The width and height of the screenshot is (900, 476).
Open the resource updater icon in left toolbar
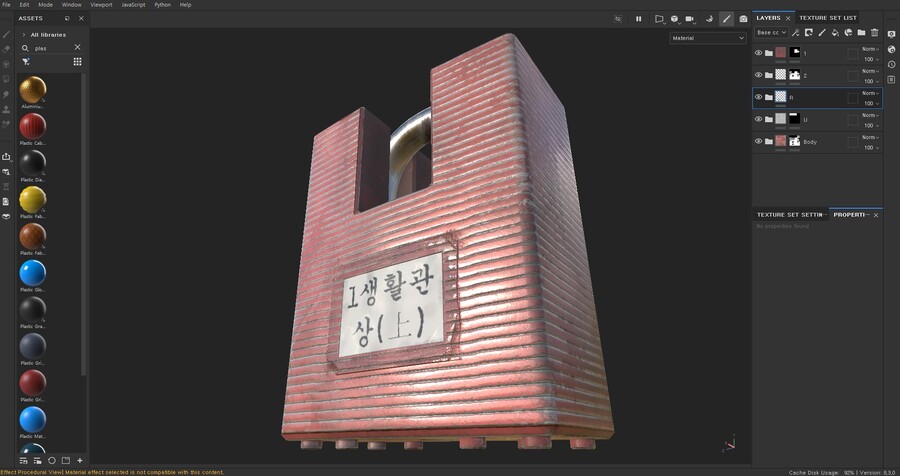coord(6,172)
